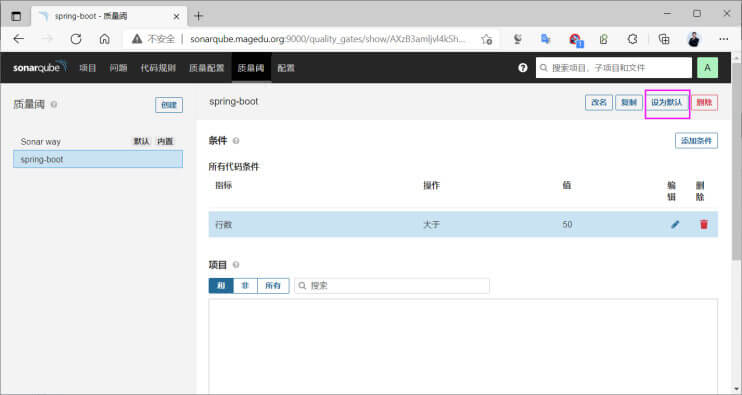Click the 默认 badge on Sonar way
Screen dimensions: 742x395
pos(141,141)
